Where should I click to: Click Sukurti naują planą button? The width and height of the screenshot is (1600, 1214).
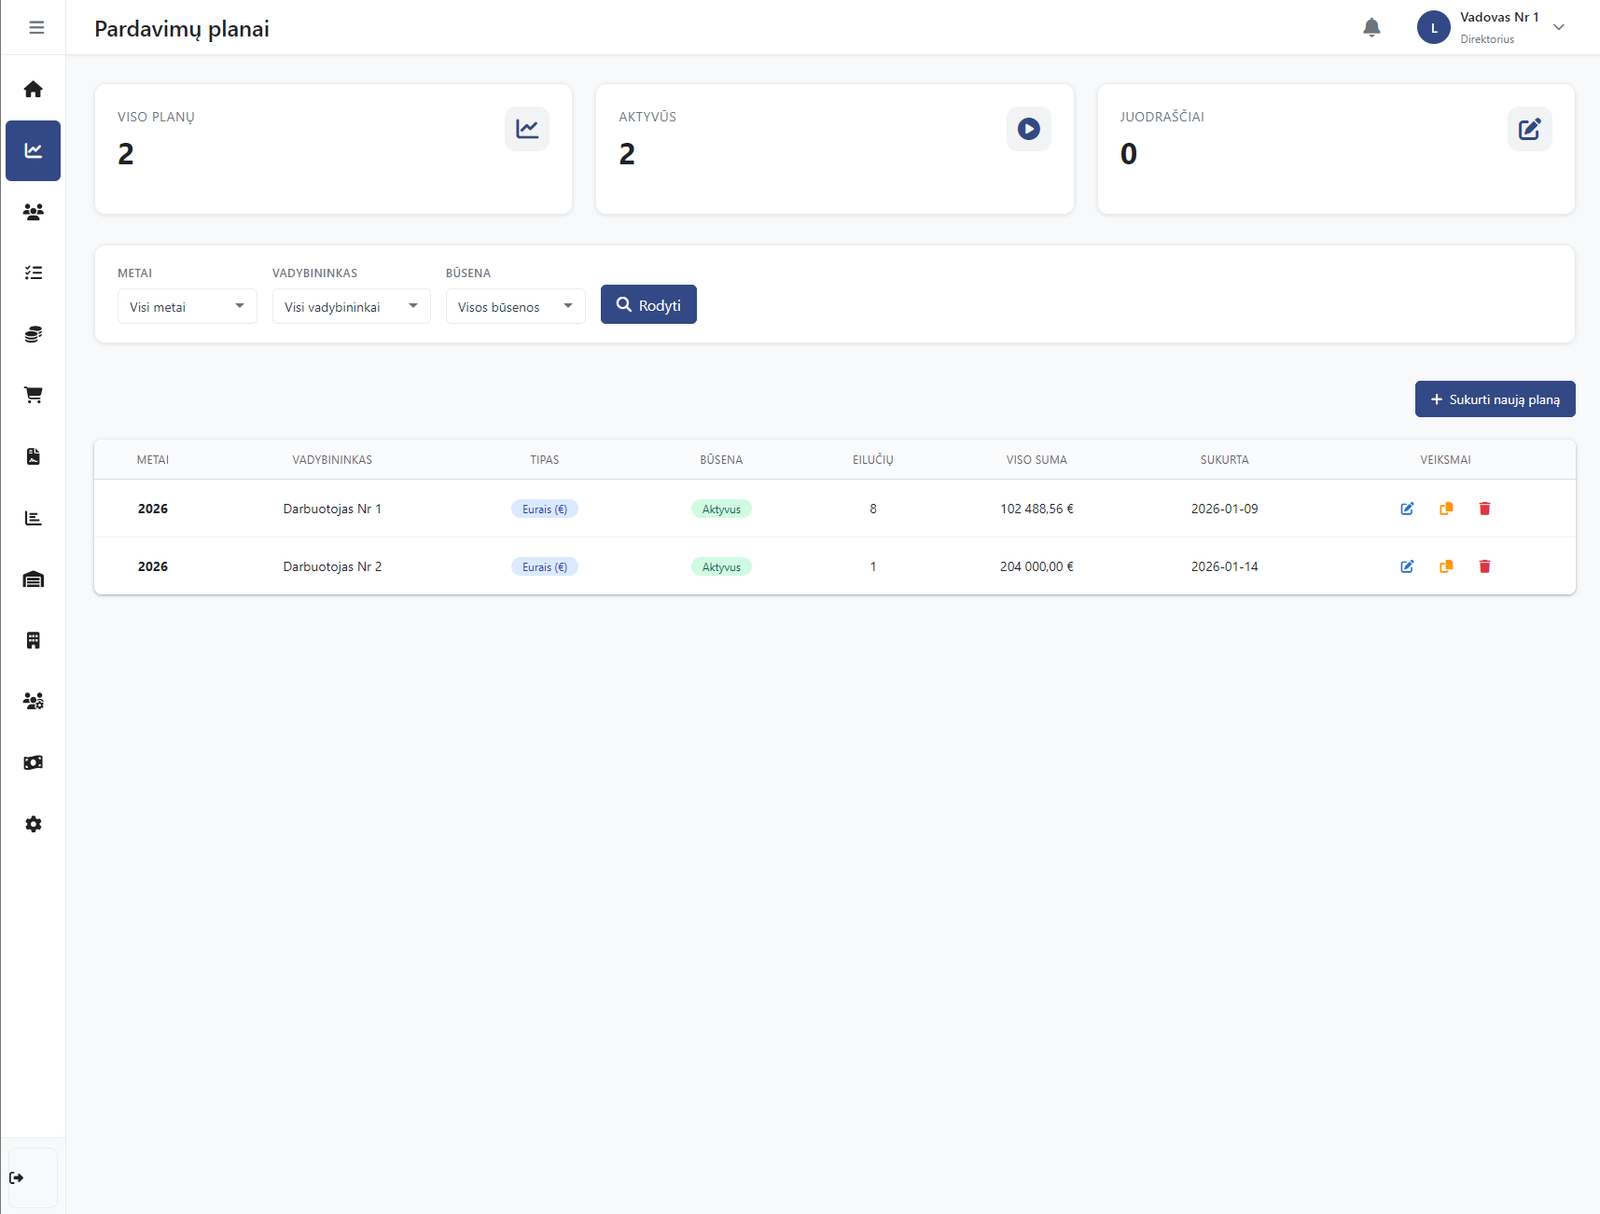pos(1495,399)
